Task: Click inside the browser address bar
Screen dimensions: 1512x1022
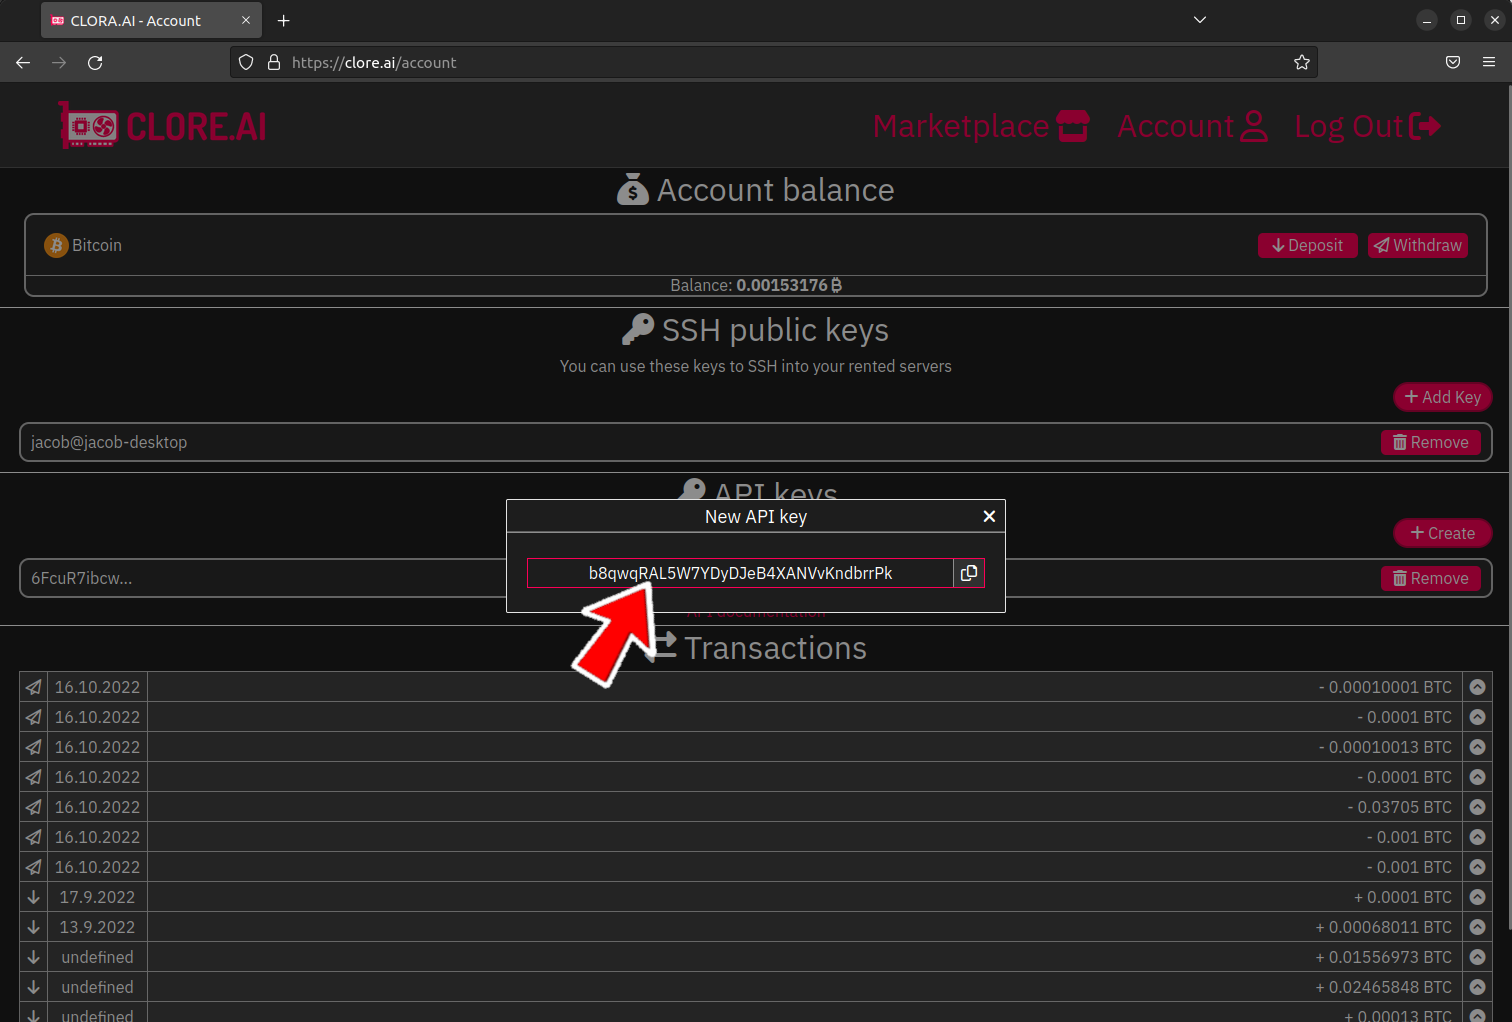Action: (x=700, y=62)
